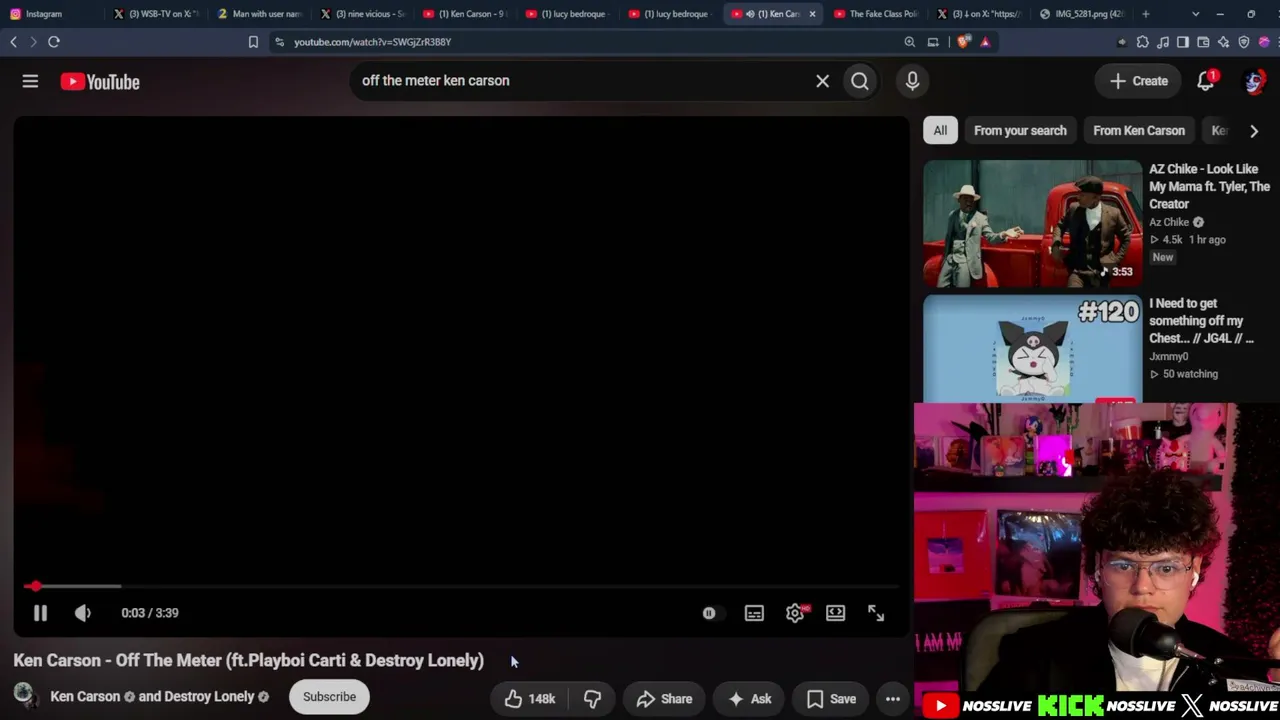Screen dimensions: 1280x720
Task: Open the Jxmmy0 live stream thumbnail
Action: click(1032, 349)
